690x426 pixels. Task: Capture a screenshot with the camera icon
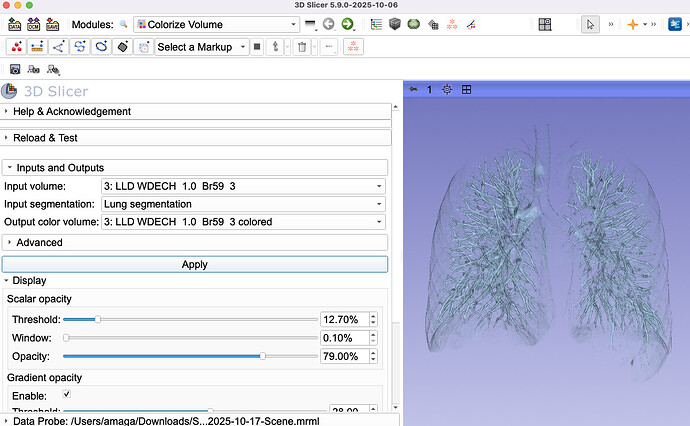[x=15, y=69]
